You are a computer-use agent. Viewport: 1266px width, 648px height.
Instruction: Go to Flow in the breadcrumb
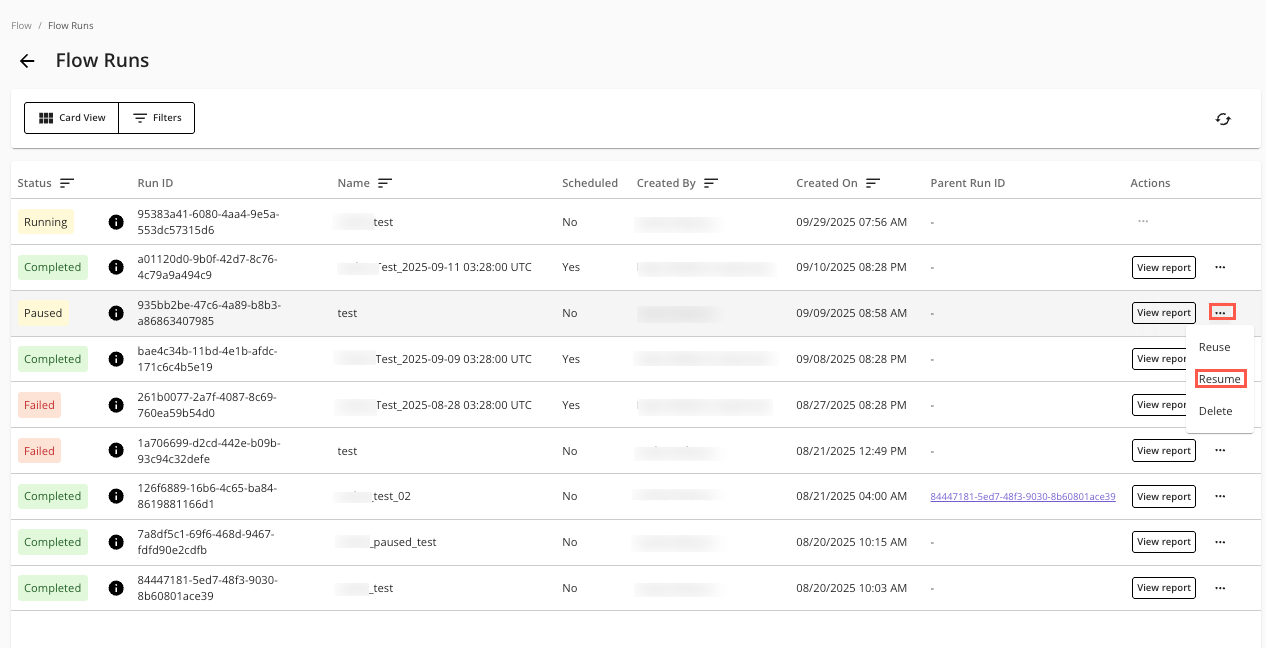click(21, 25)
